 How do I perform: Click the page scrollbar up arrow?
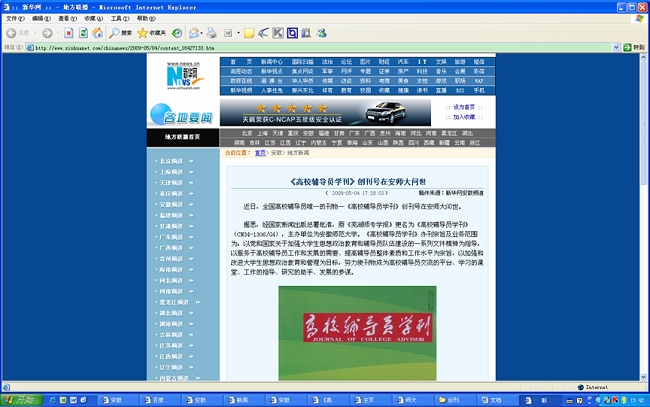[x=643, y=57]
